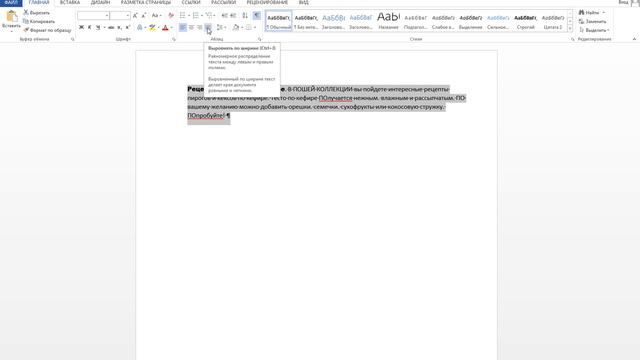Toggle superscript formatting

click(x=128, y=27)
